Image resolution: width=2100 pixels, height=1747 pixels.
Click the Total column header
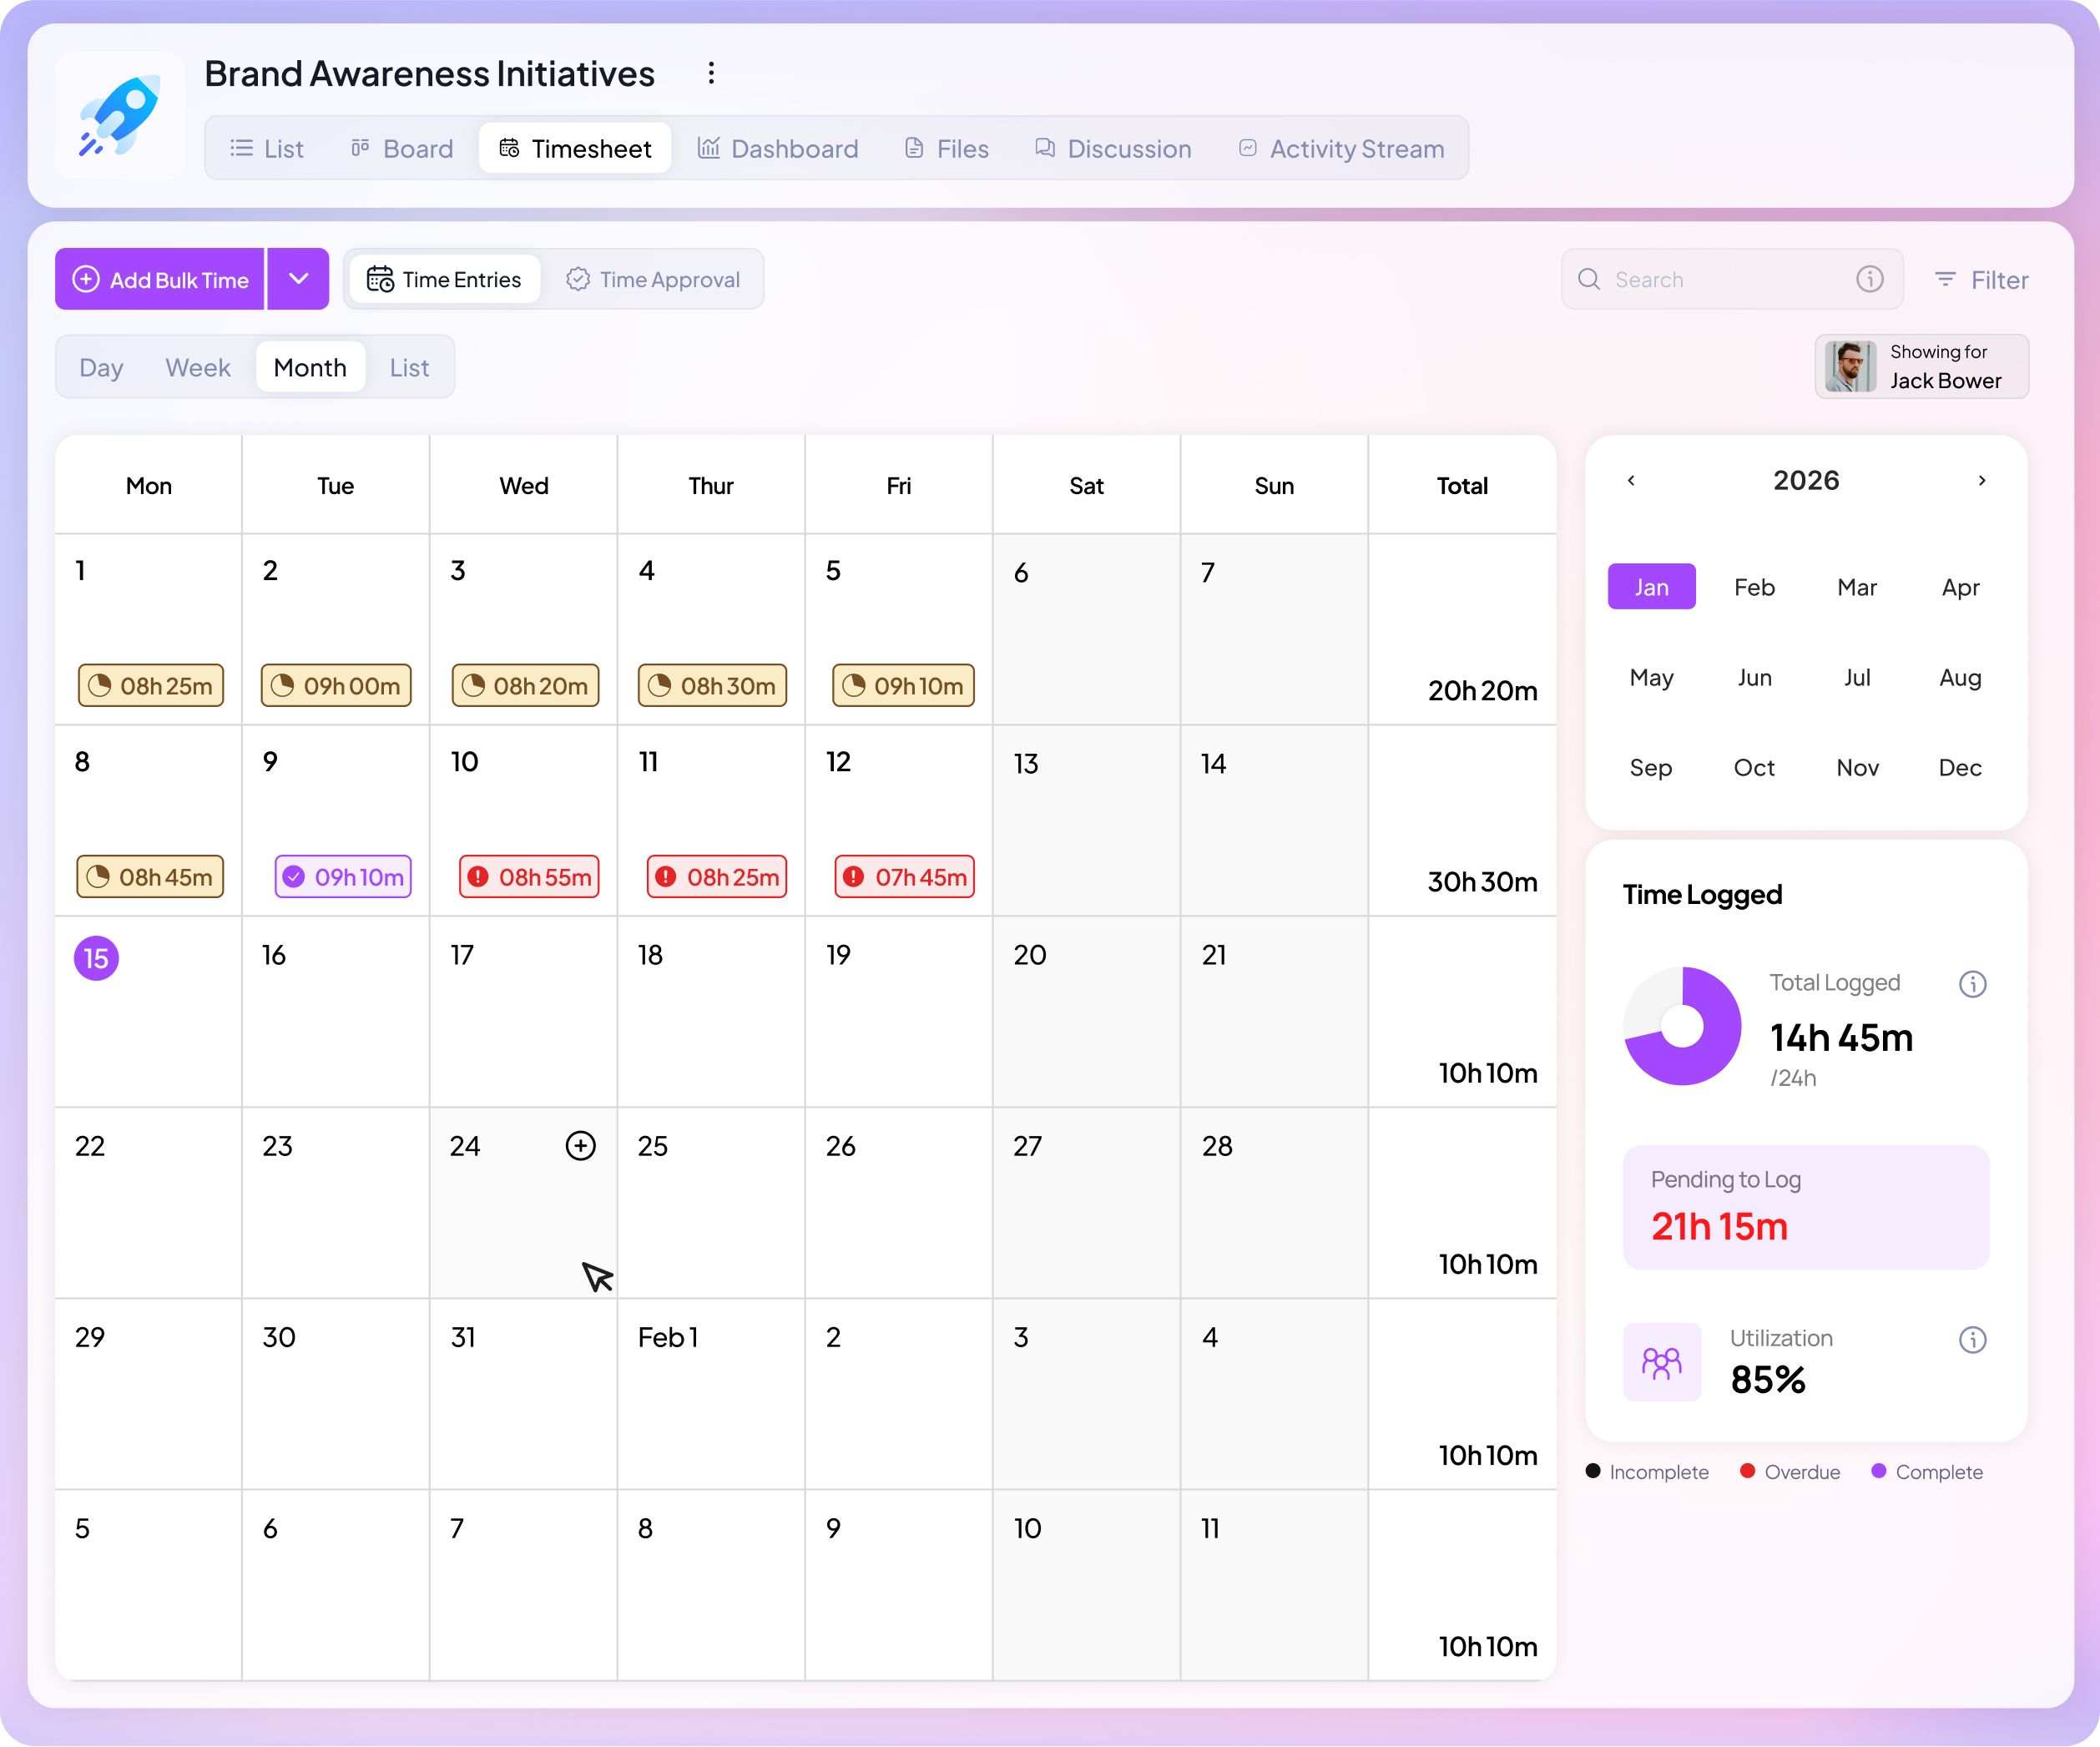click(1463, 486)
